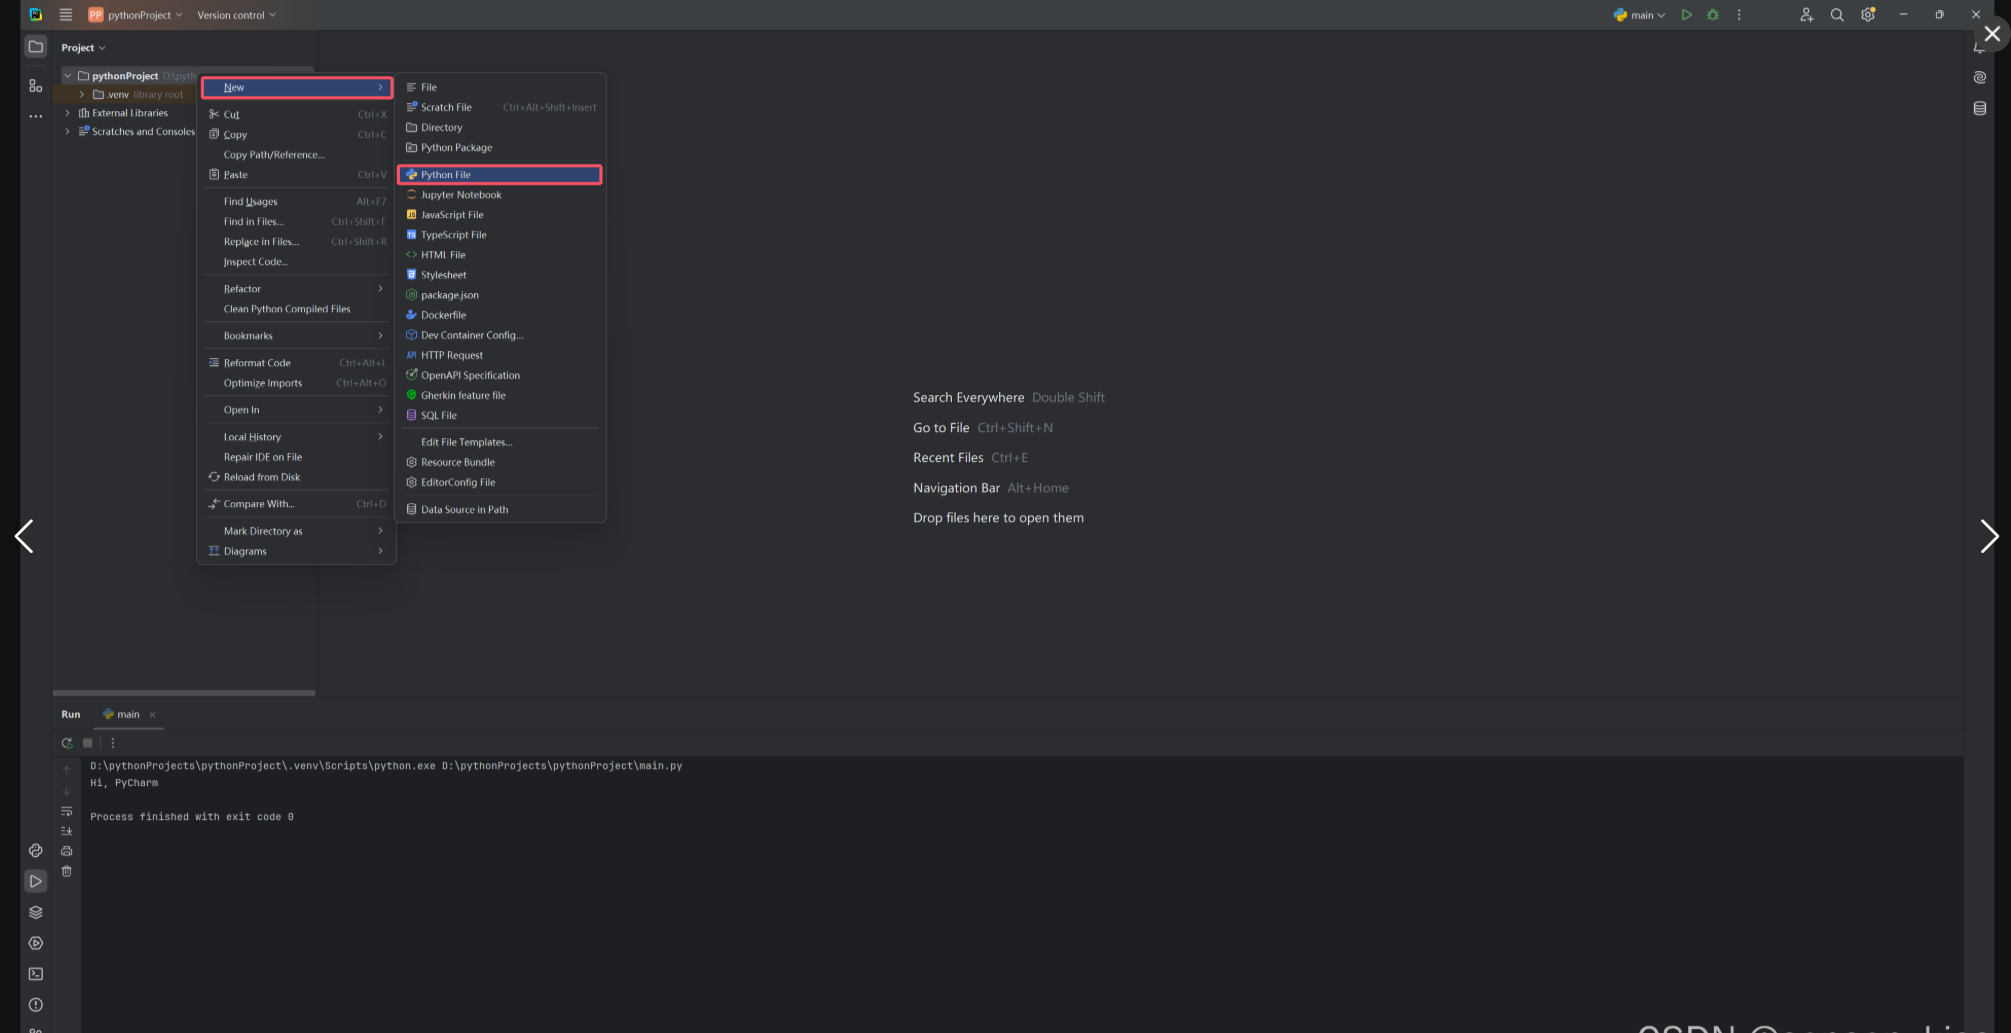The image size is (2011, 1033).
Task: Toggle soft-wrap in the Run console
Action: click(67, 811)
